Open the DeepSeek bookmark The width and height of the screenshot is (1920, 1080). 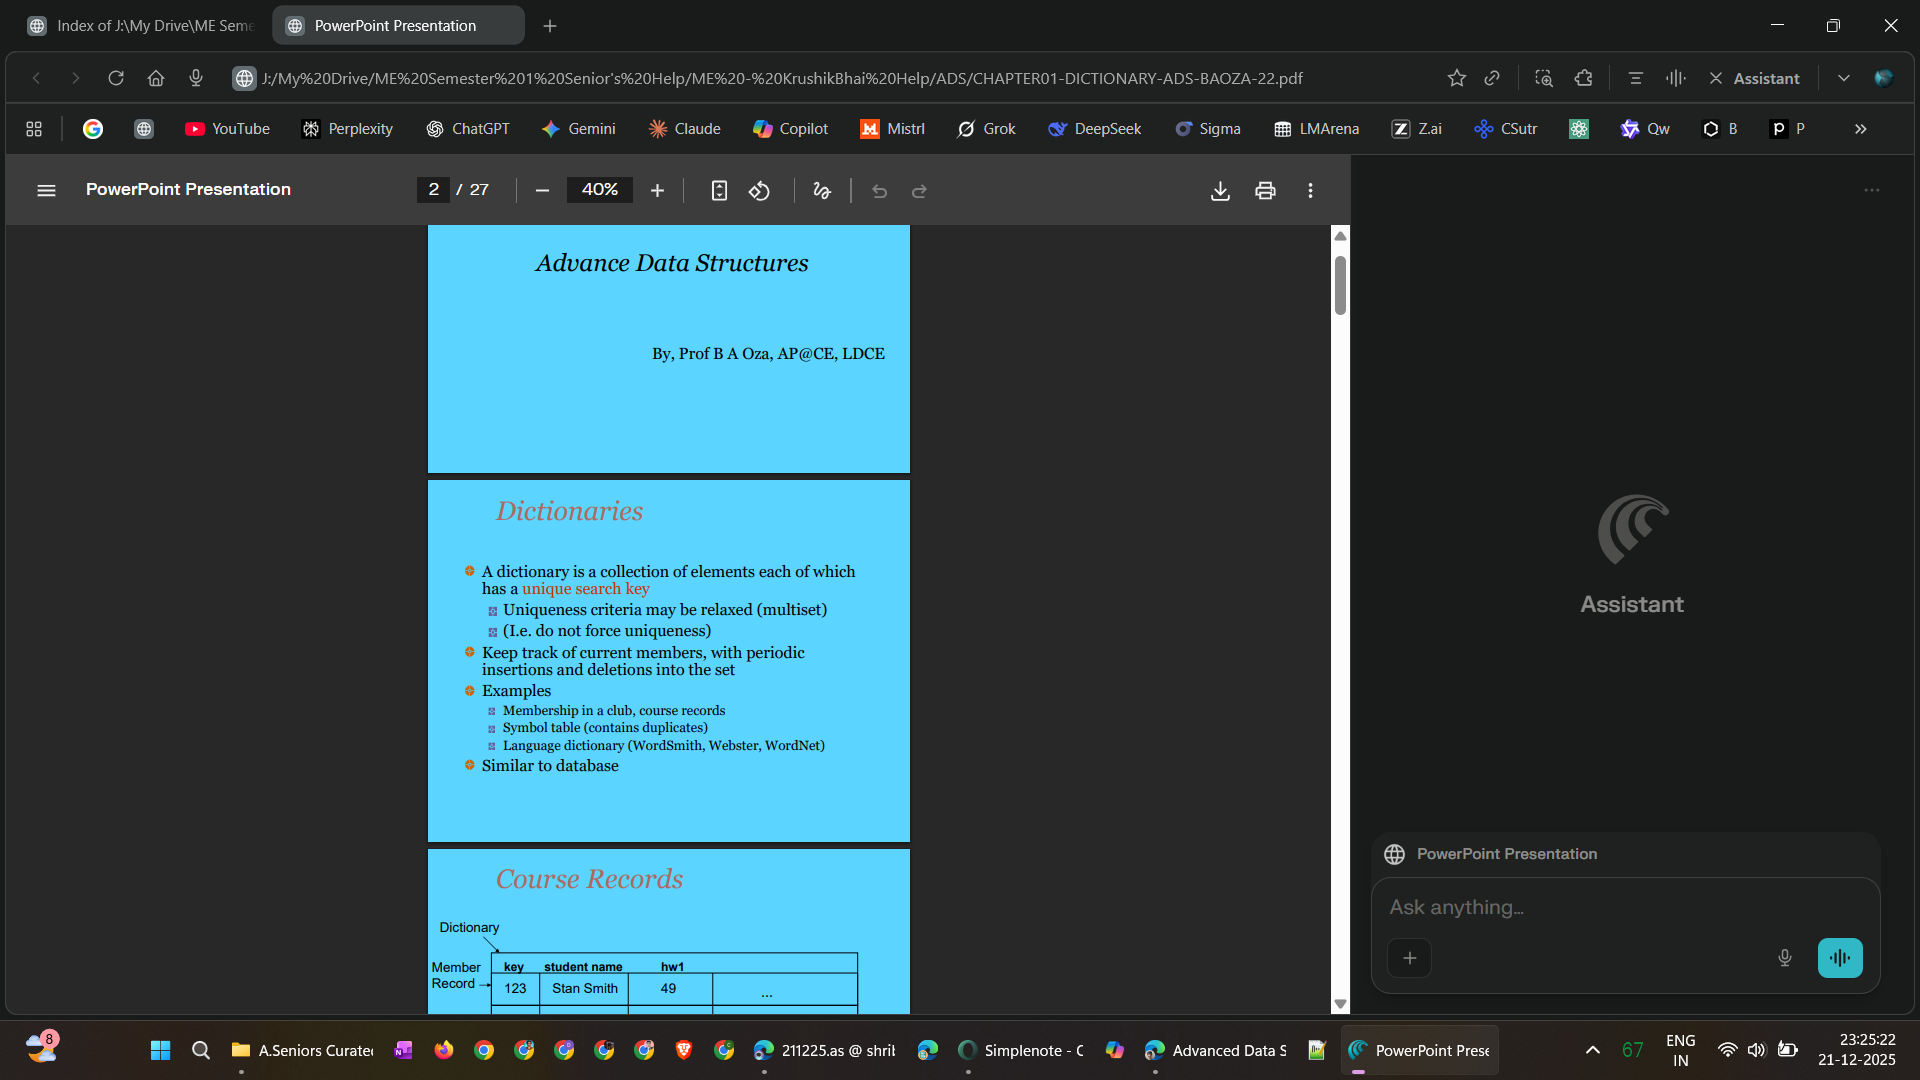coord(1095,129)
